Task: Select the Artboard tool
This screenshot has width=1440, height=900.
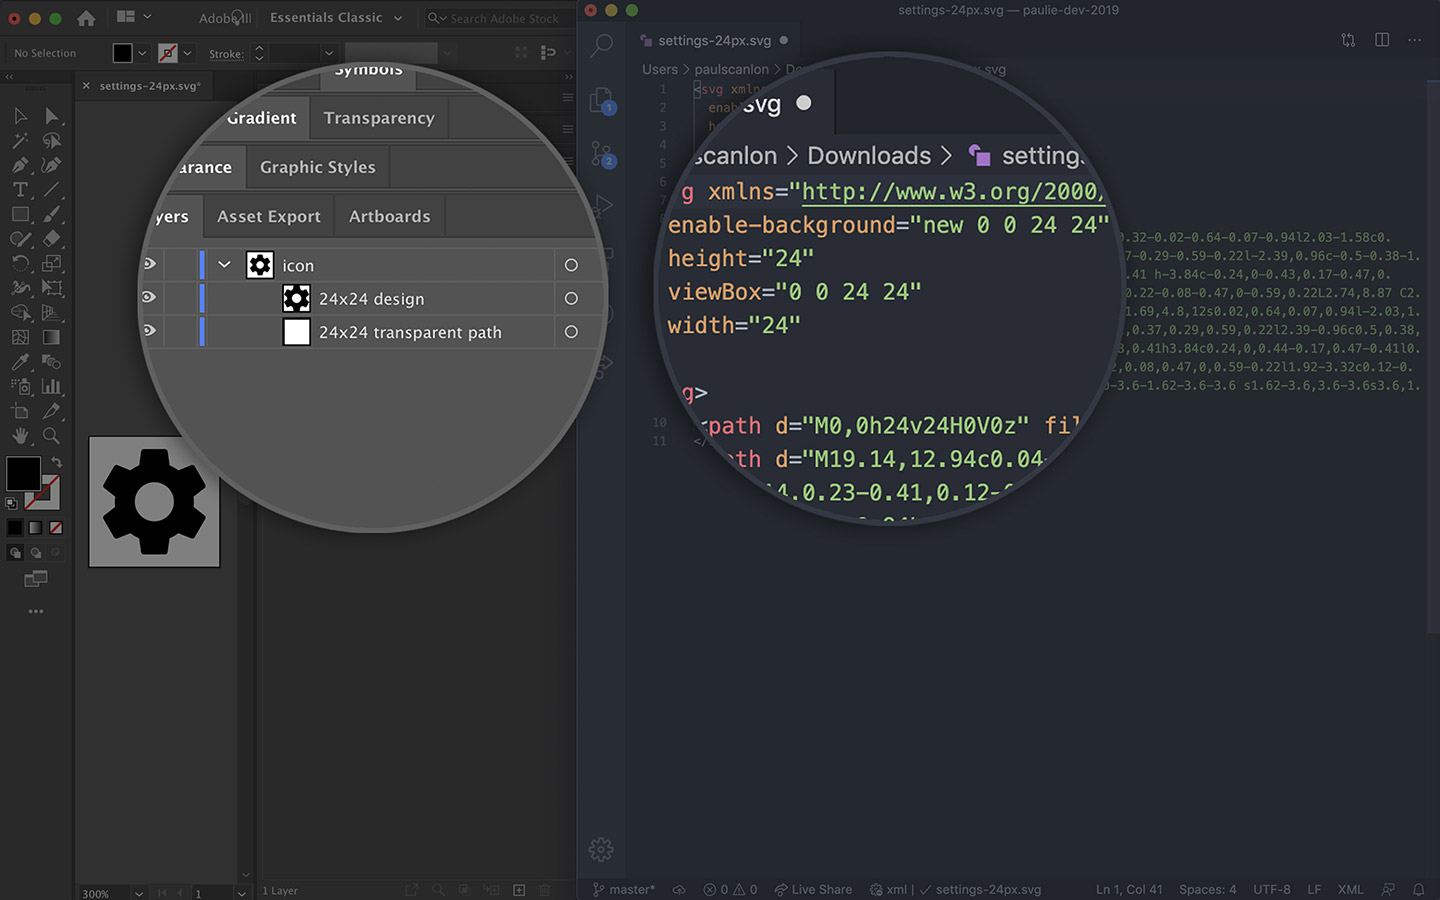Action: (x=20, y=411)
